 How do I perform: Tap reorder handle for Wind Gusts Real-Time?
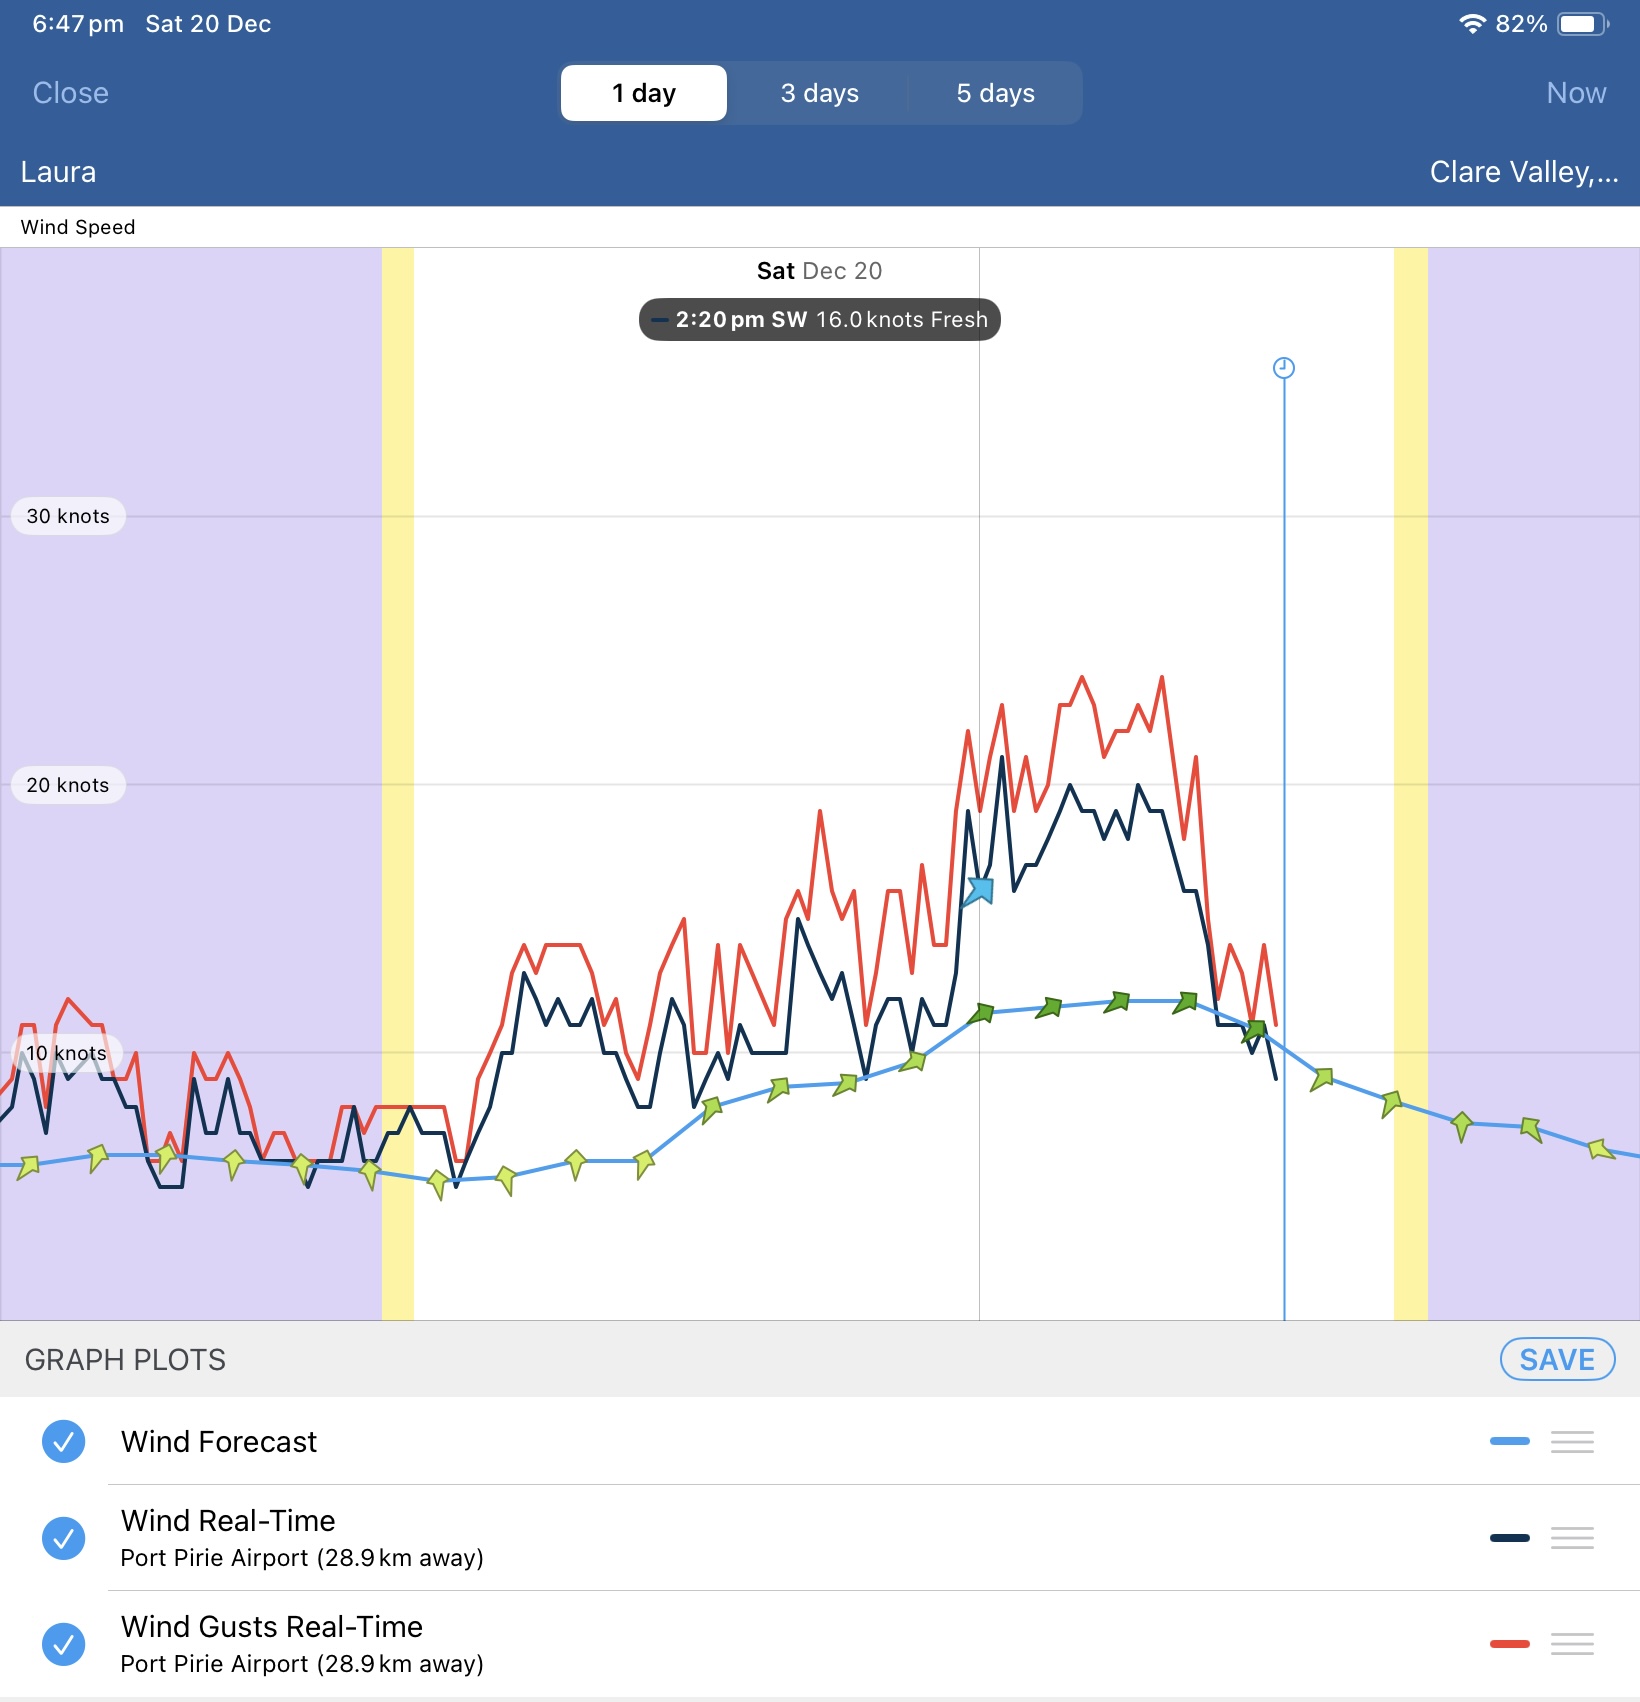click(x=1572, y=1644)
